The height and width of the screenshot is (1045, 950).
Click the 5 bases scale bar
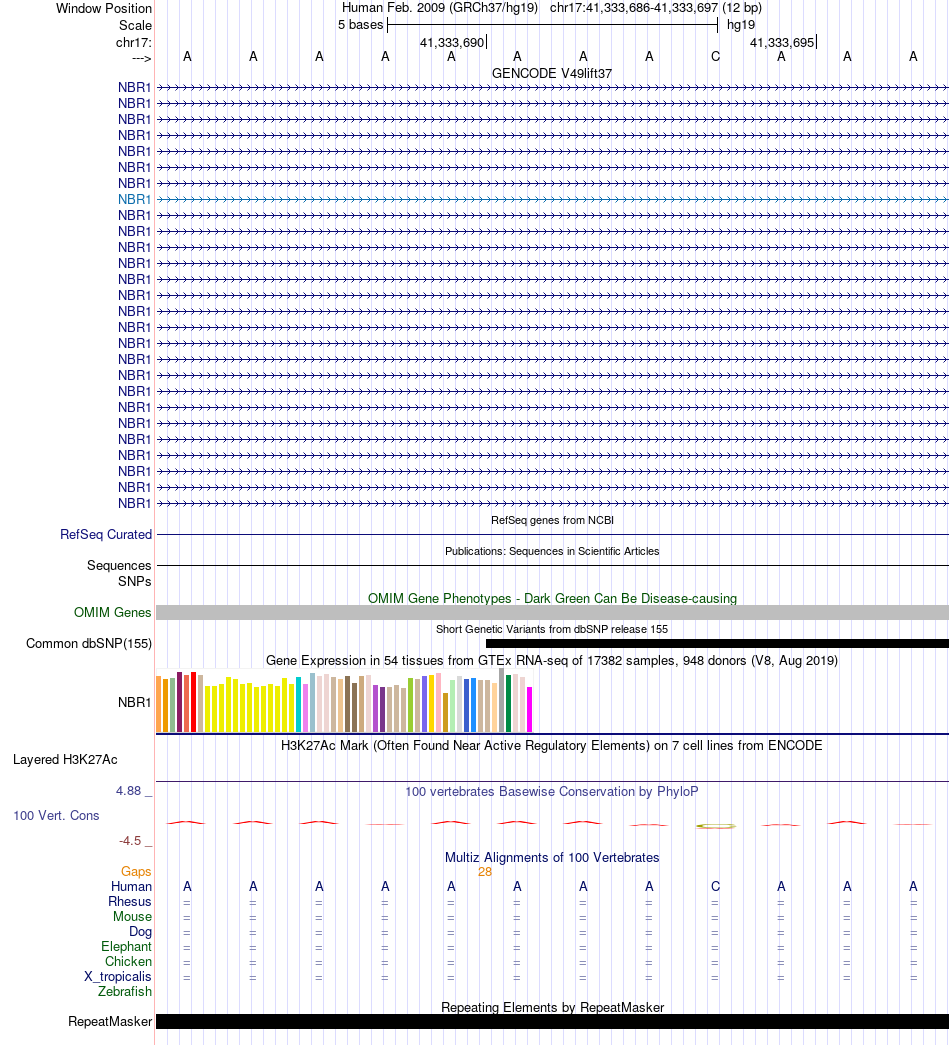[552, 25]
